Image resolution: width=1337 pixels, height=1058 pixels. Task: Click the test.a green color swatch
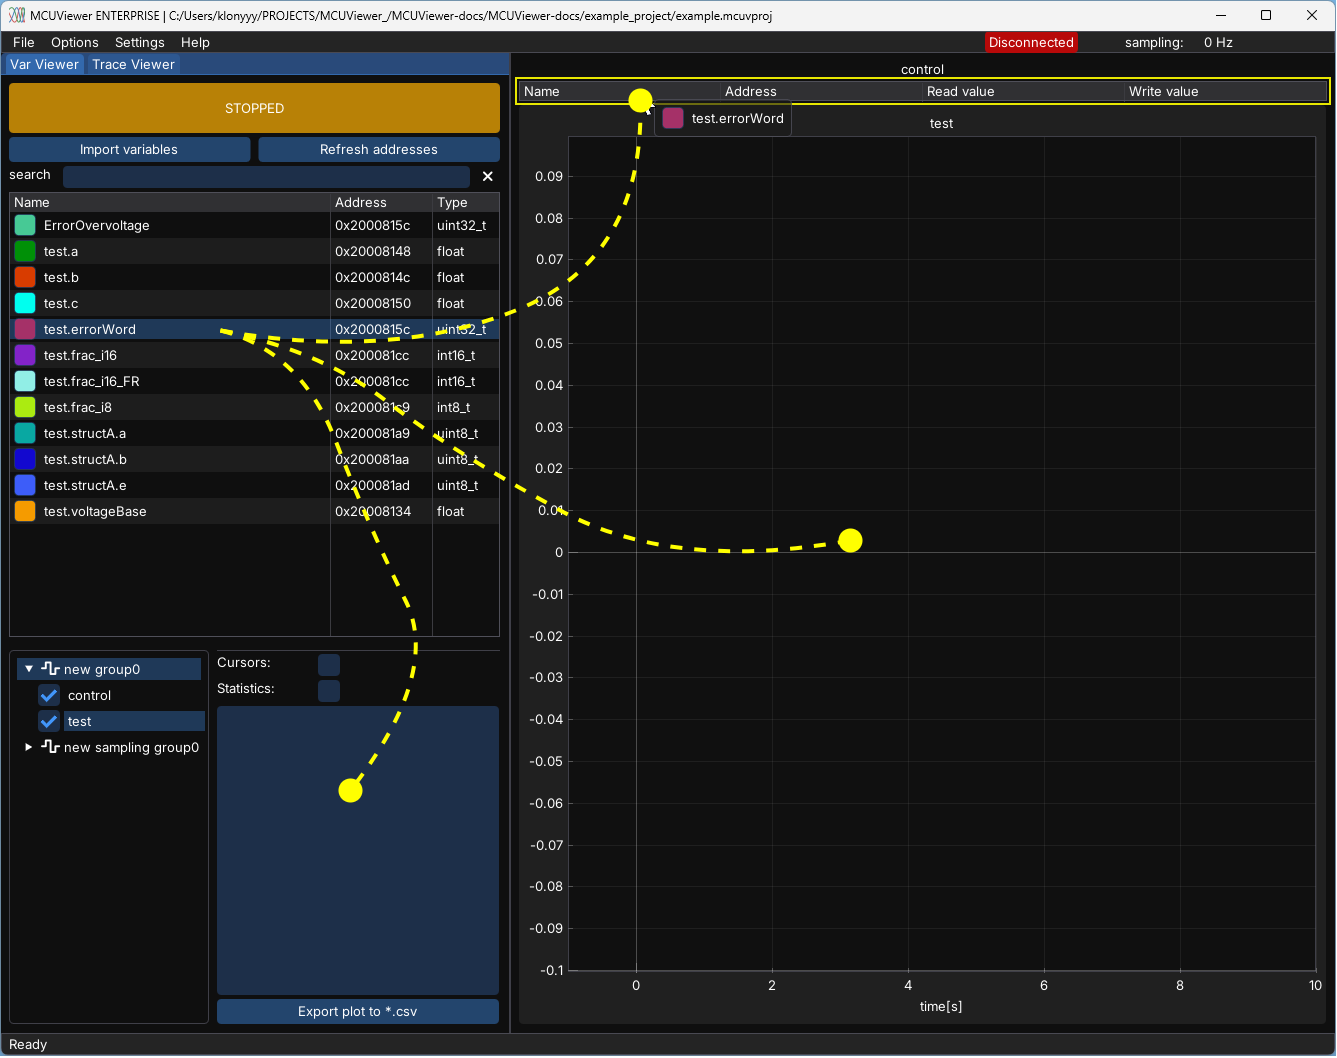tap(25, 252)
